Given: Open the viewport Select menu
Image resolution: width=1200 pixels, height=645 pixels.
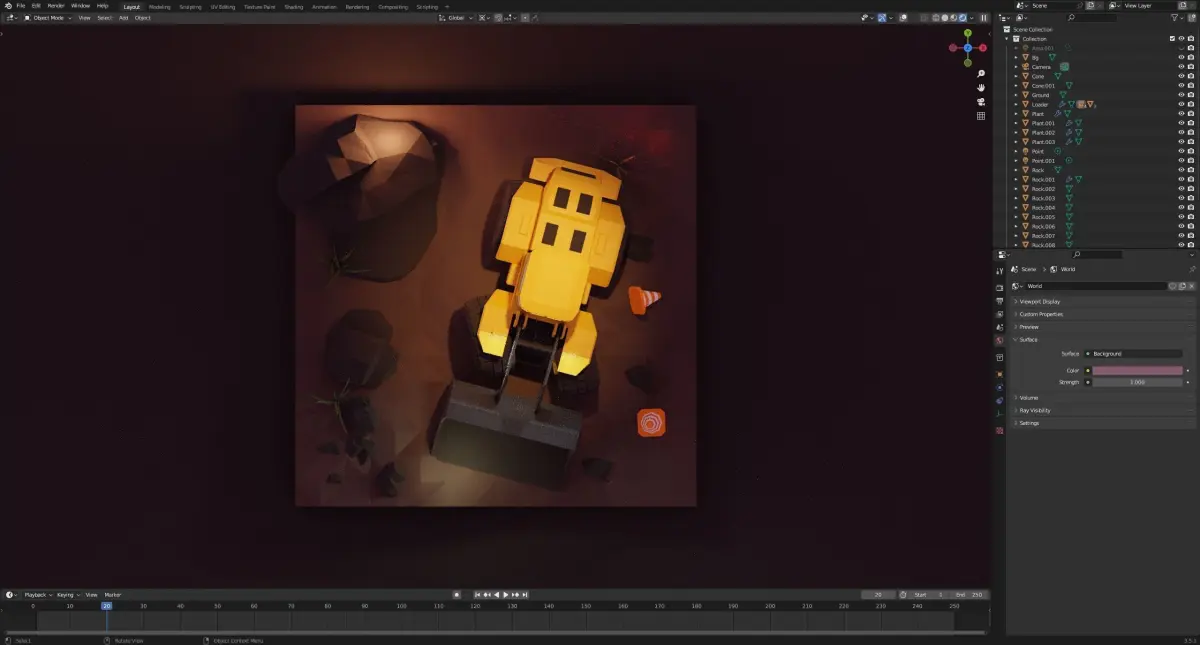Looking at the screenshot, I should point(104,18).
